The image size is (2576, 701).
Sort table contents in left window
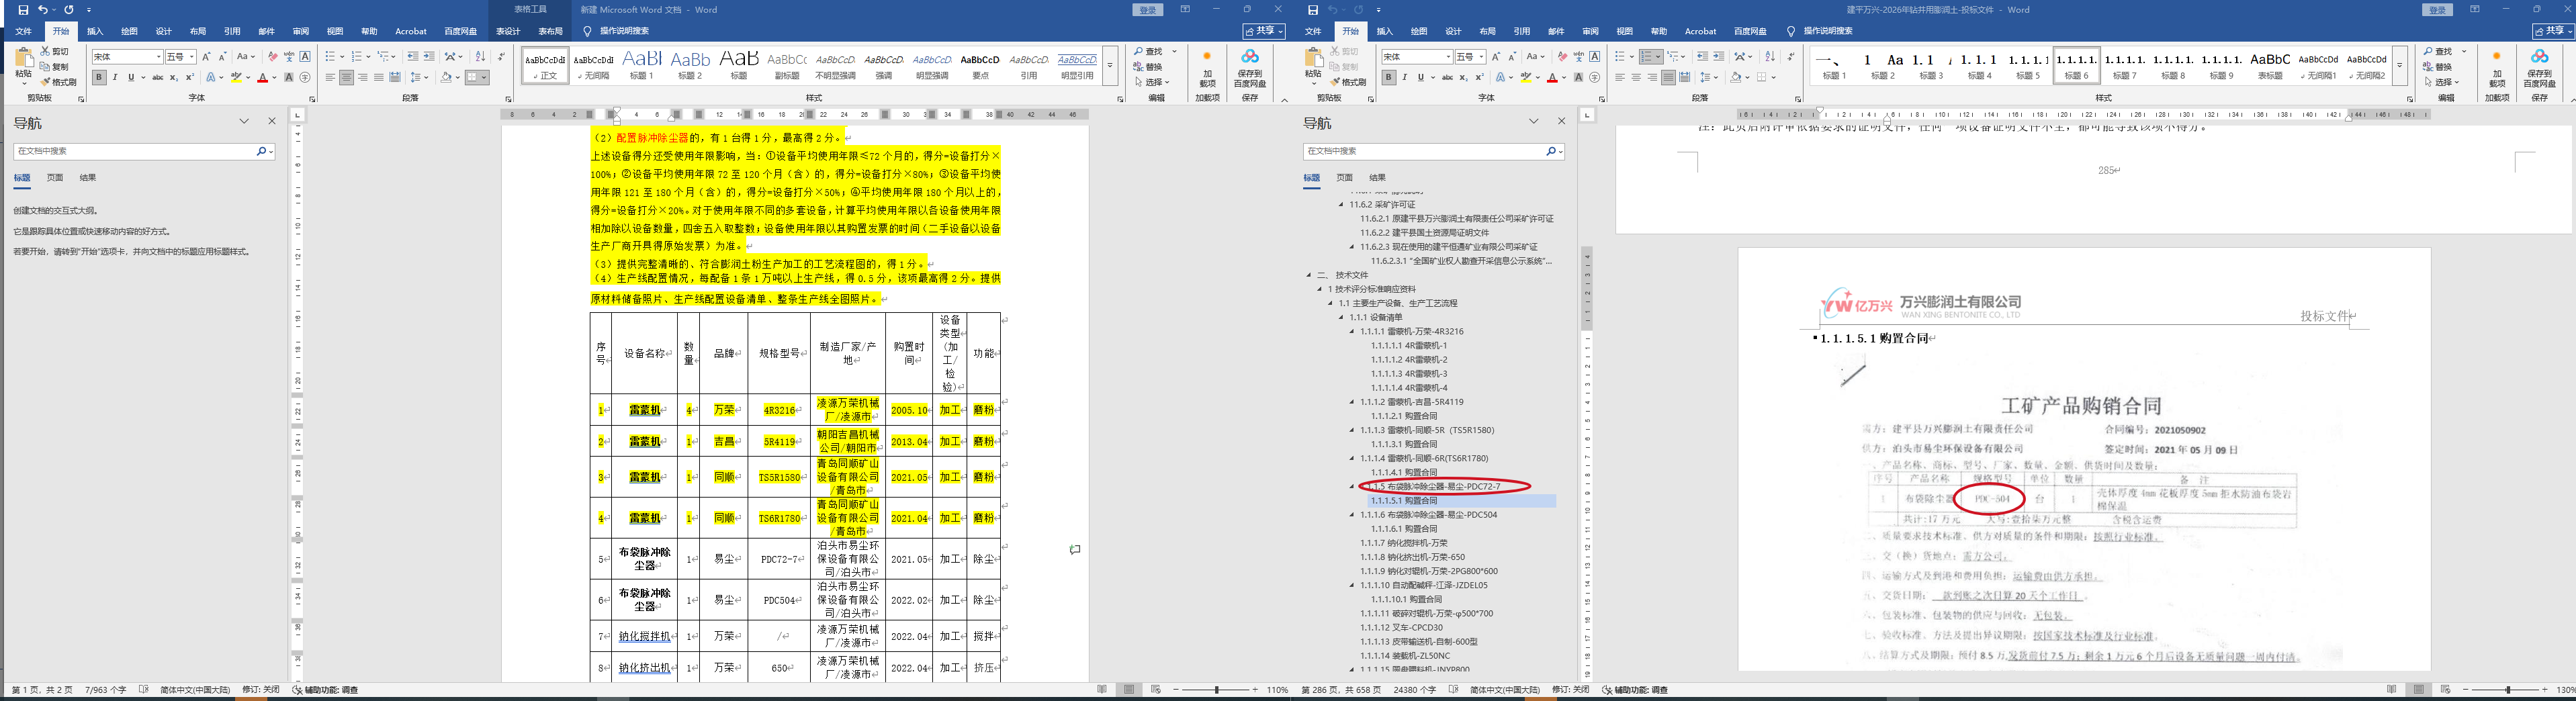480,57
